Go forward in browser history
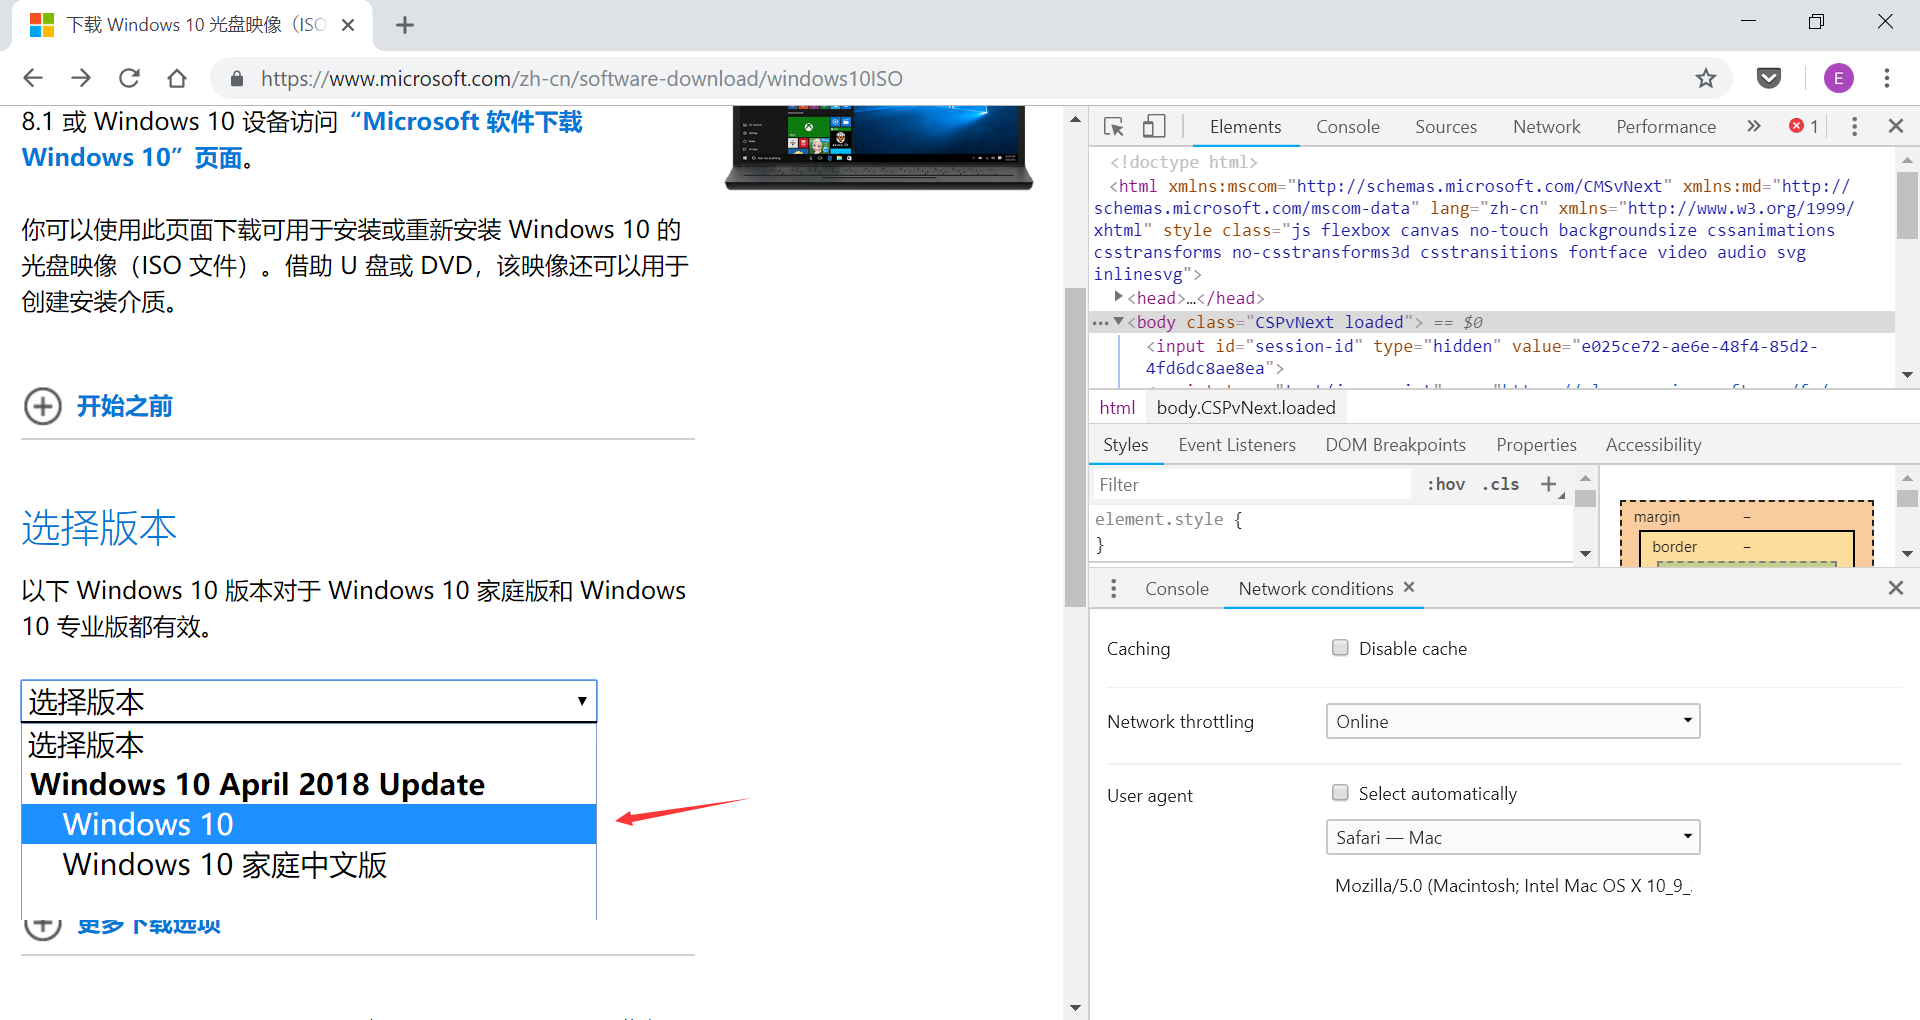The height and width of the screenshot is (1020, 1920). tap(81, 78)
